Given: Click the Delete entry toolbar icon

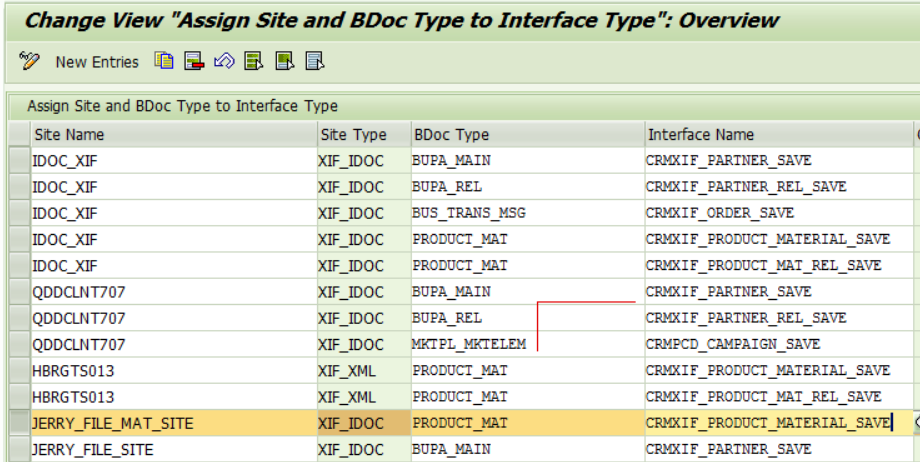Looking at the screenshot, I should point(194,61).
